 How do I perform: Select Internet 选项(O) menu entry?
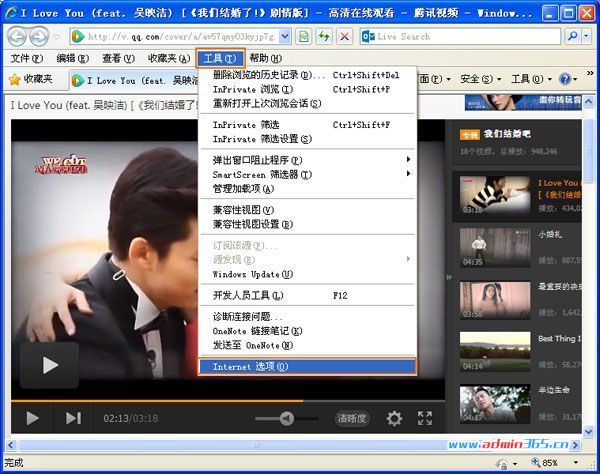point(307,366)
